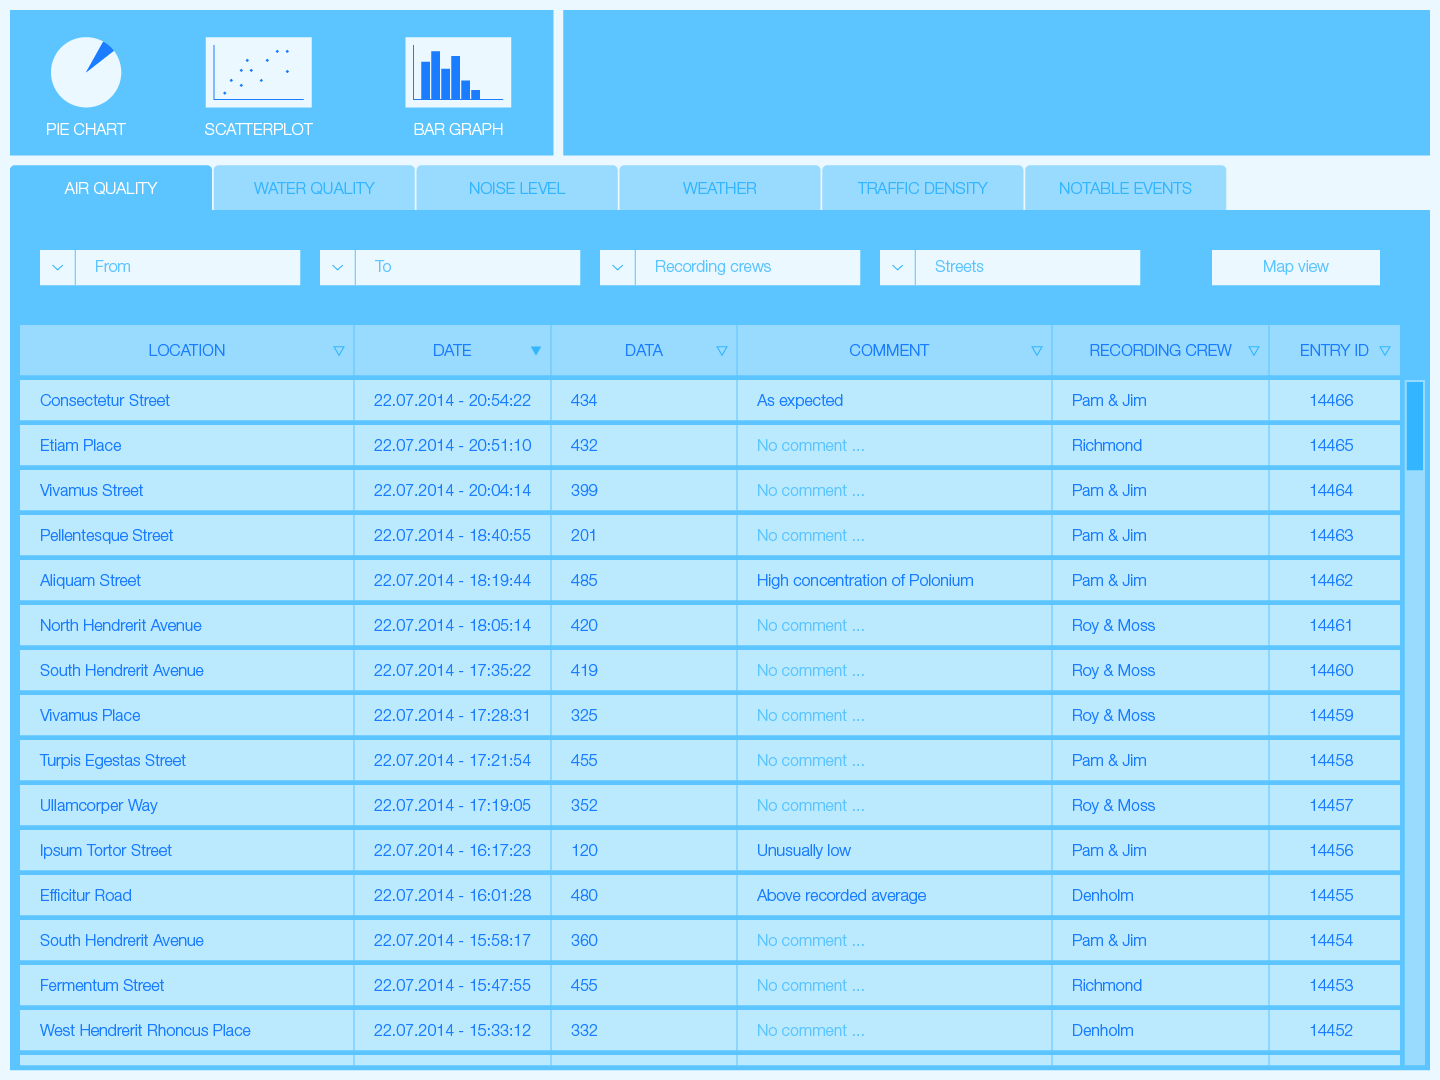Click entry ID 14466

point(1331,401)
